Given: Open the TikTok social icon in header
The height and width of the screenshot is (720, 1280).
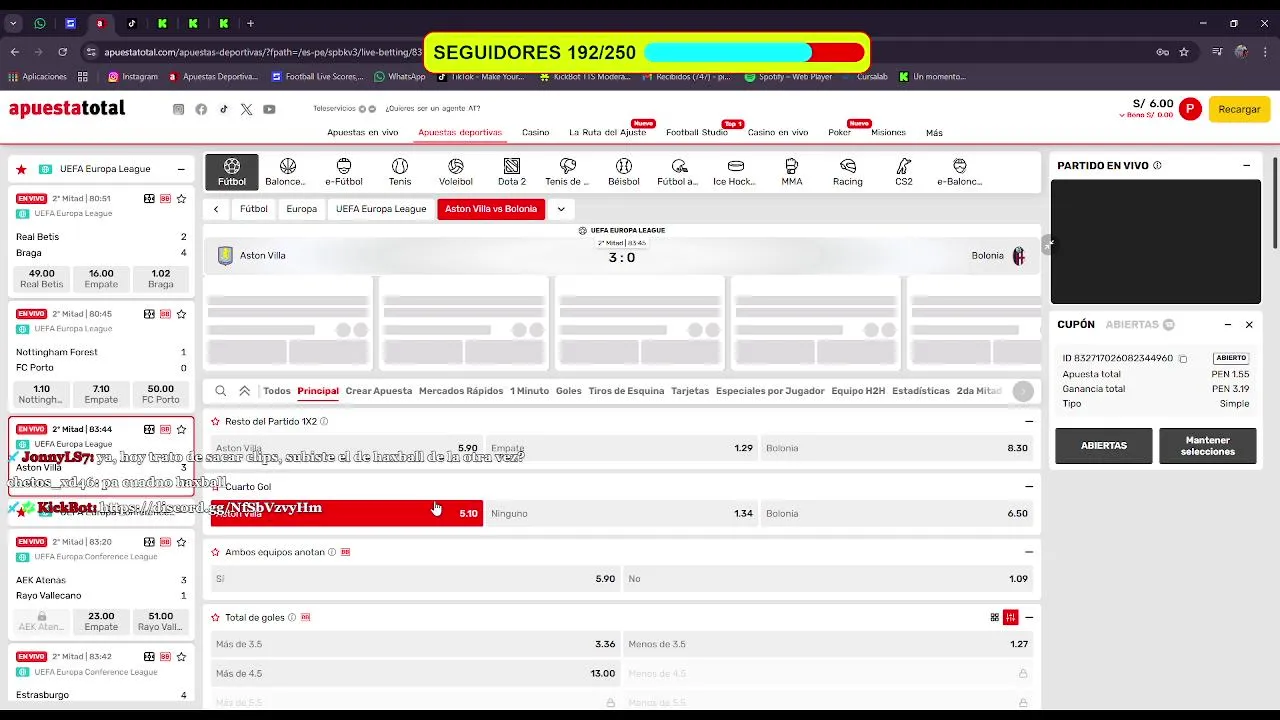Looking at the screenshot, I should click(224, 109).
